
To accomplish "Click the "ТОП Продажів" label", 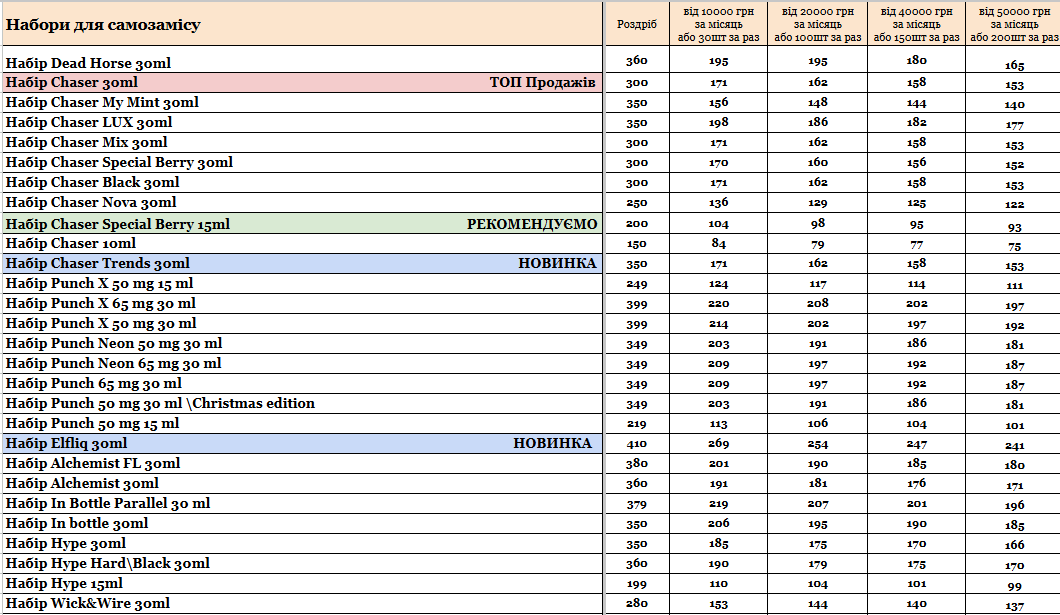I will coord(543,83).
